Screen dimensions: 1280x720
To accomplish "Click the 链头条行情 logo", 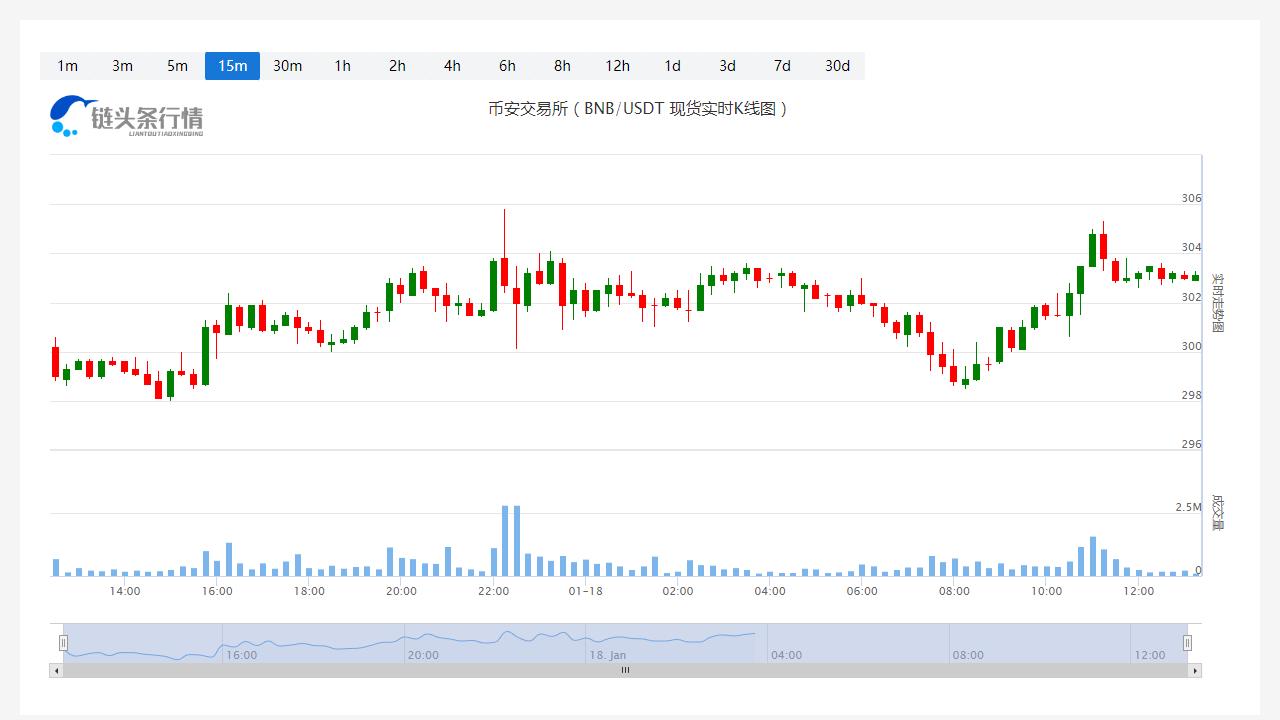I will (x=127, y=117).
